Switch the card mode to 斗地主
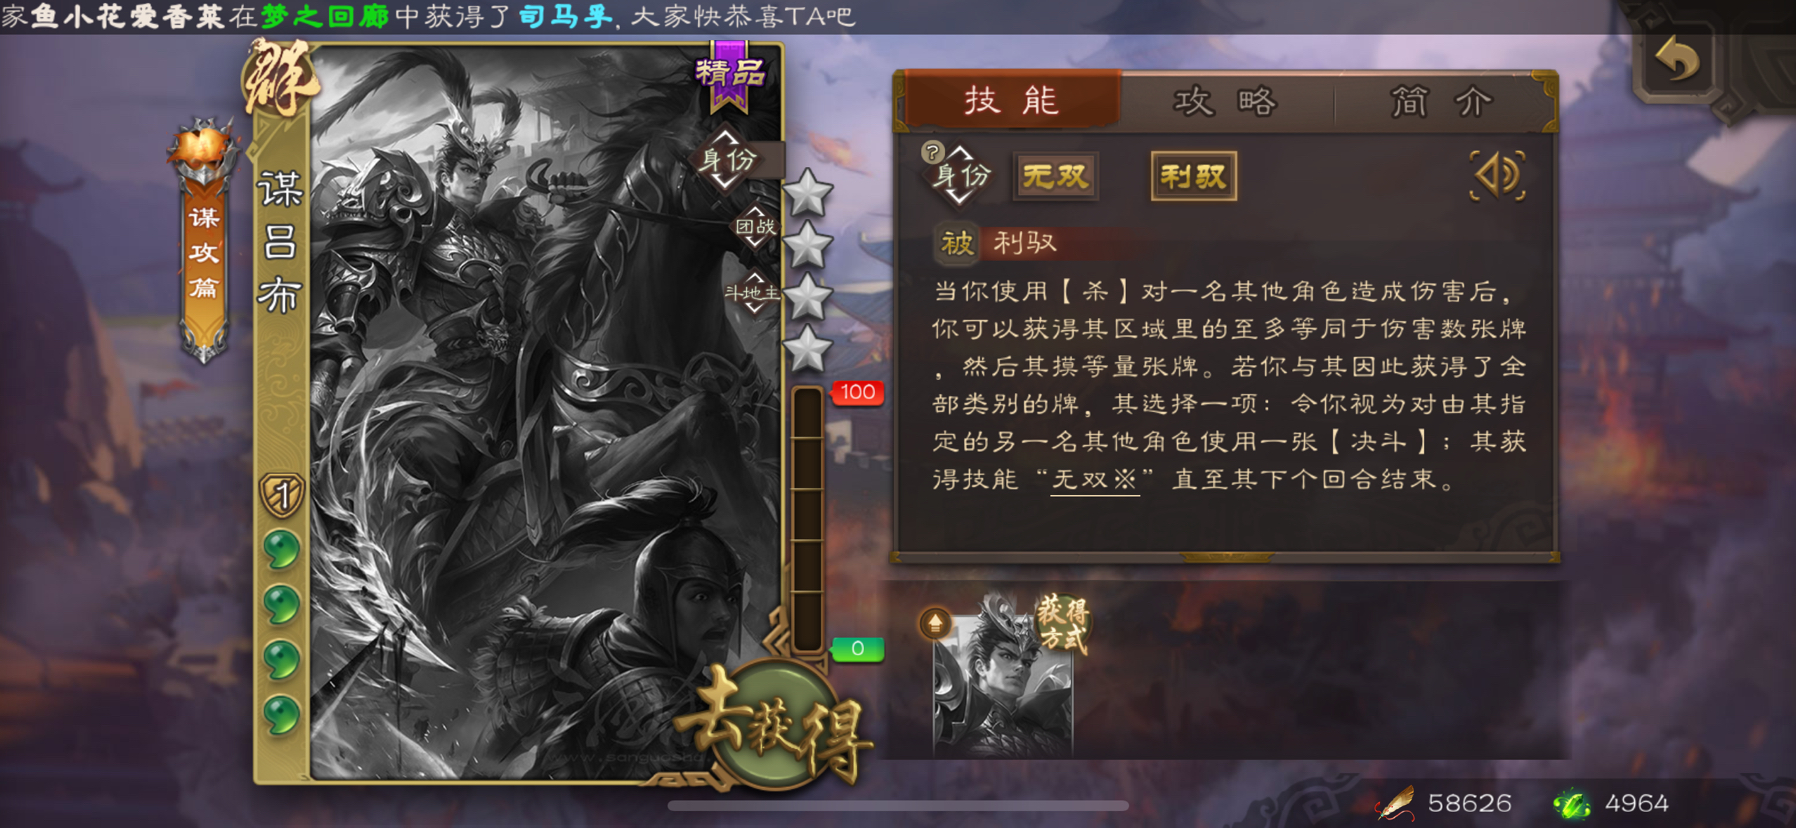1796x828 pixels. tap(753, 293)
